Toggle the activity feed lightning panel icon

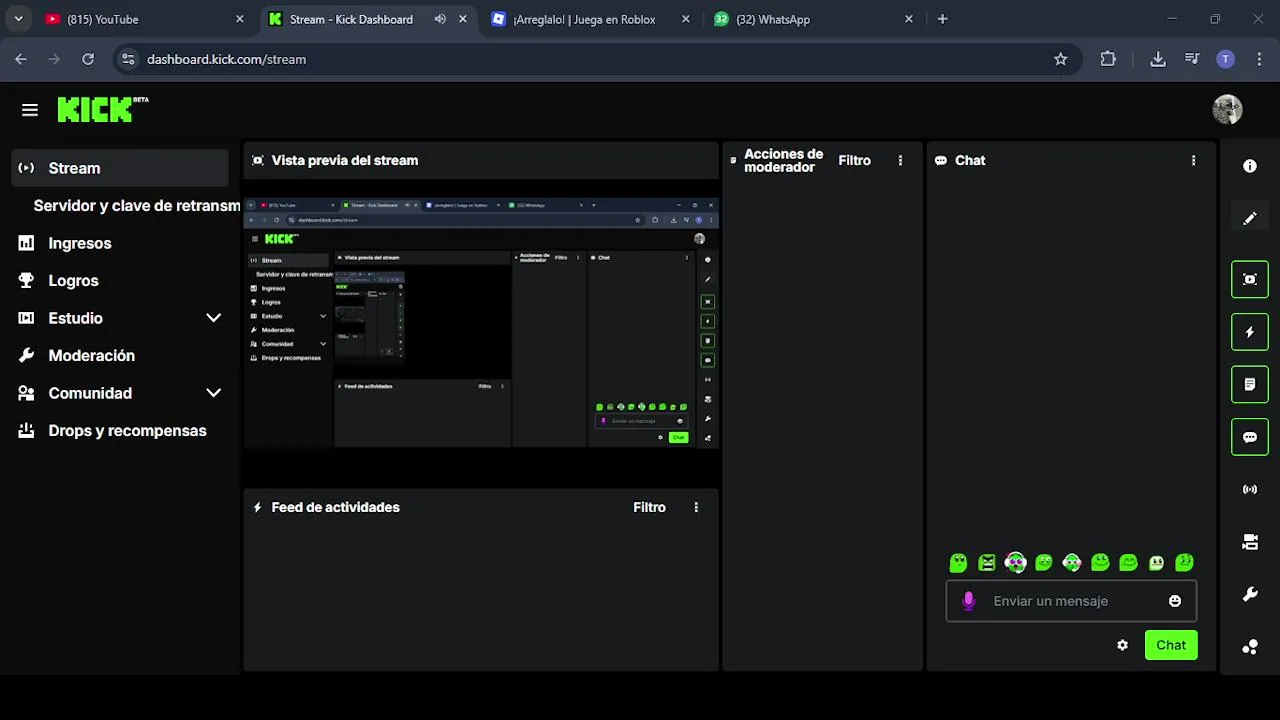click(1250, 332)
